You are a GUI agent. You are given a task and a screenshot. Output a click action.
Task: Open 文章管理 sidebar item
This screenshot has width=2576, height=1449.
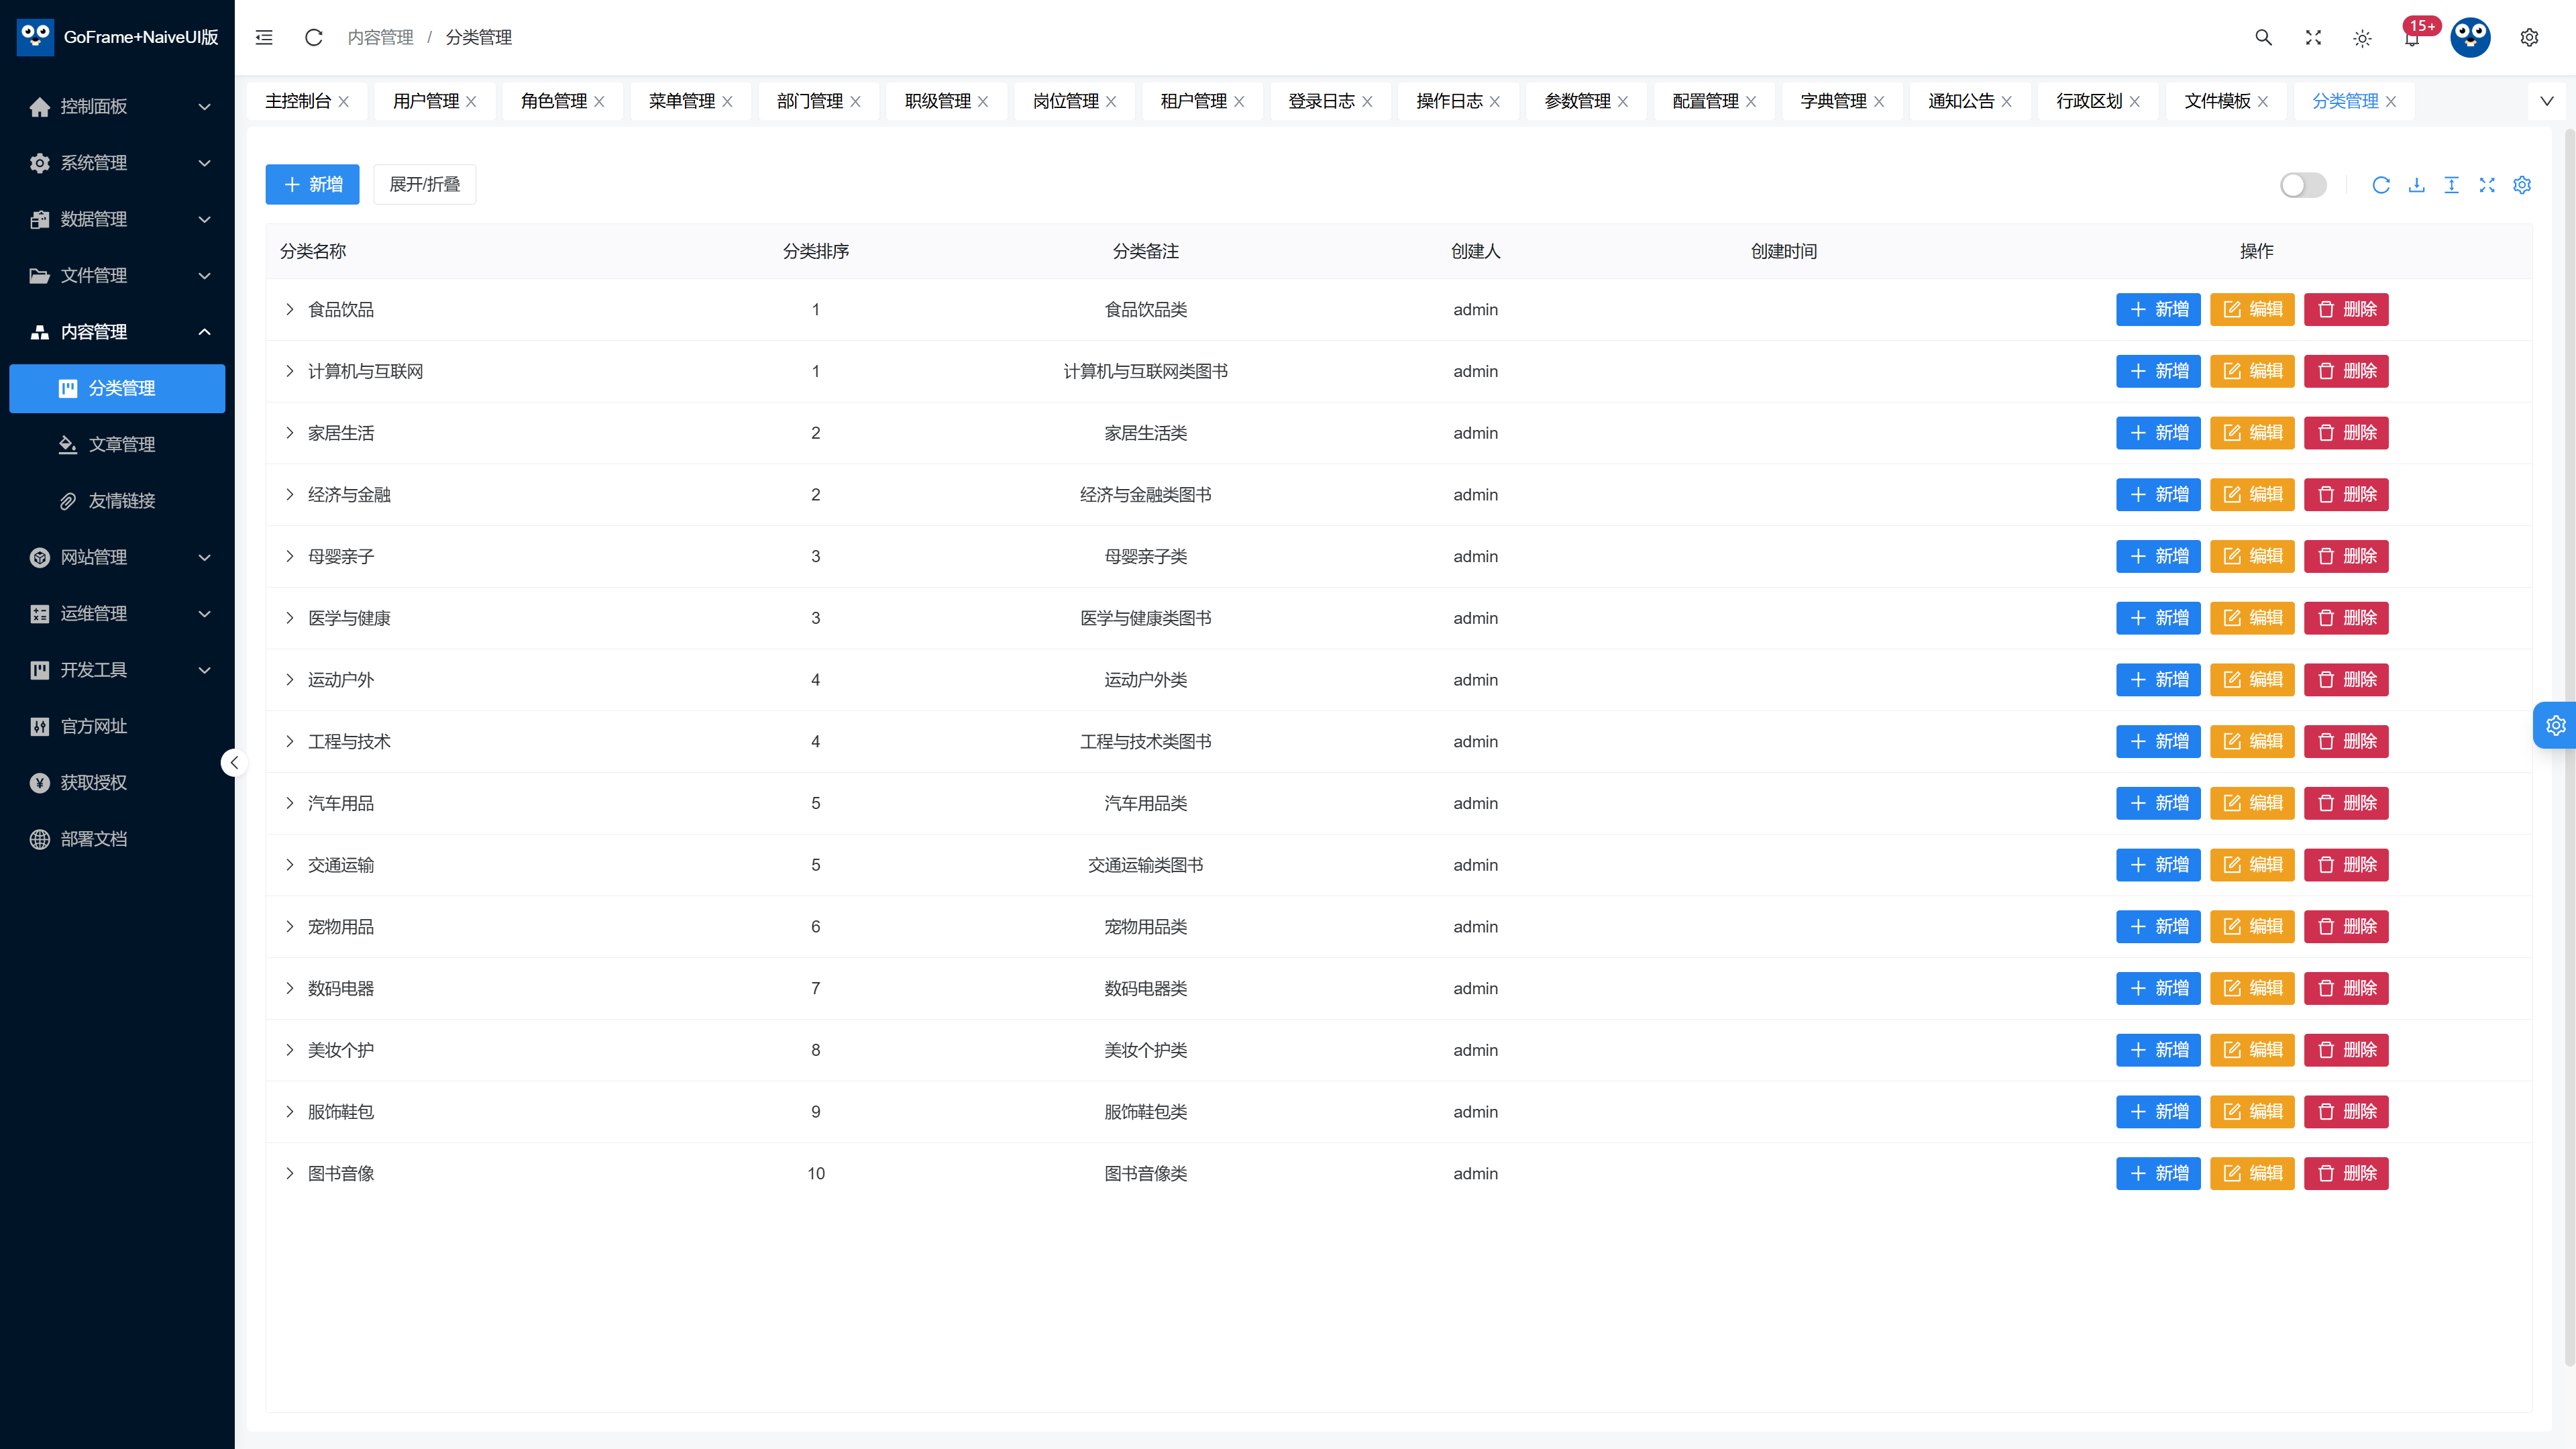(118, 444)
